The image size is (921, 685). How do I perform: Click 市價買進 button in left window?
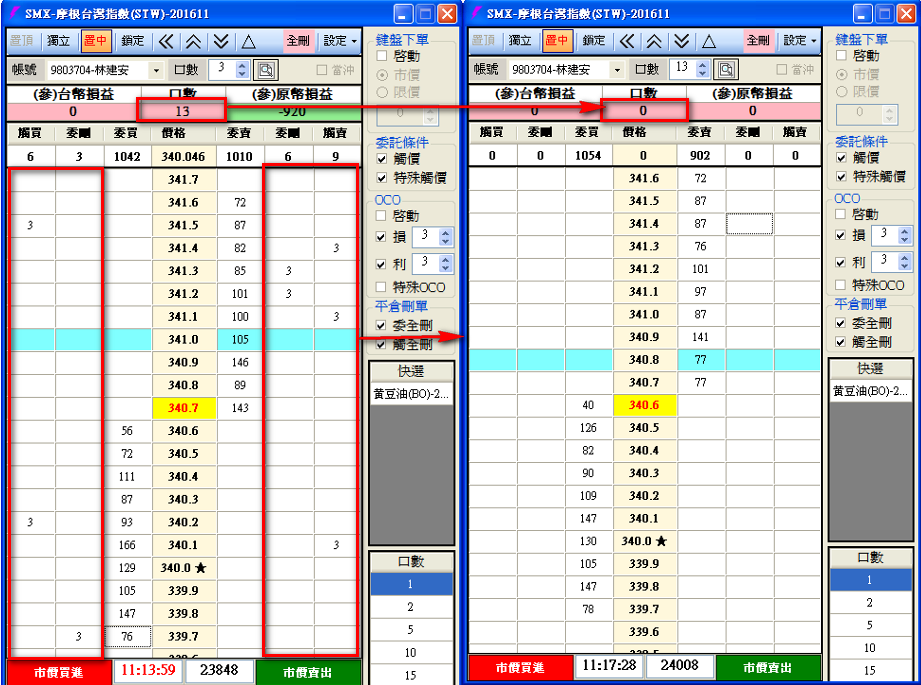pyautogui.click(x=59, y=672)
